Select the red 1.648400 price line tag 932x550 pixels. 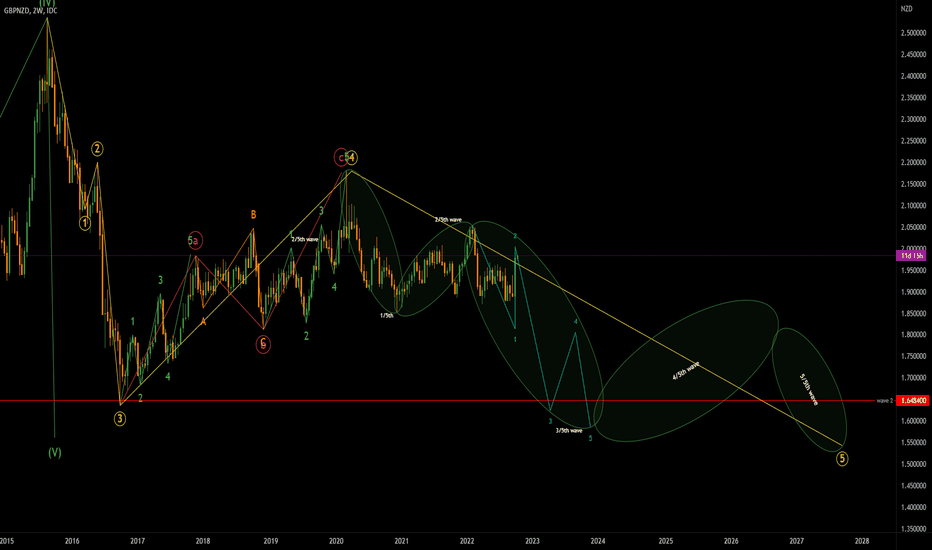coord(912,401)
